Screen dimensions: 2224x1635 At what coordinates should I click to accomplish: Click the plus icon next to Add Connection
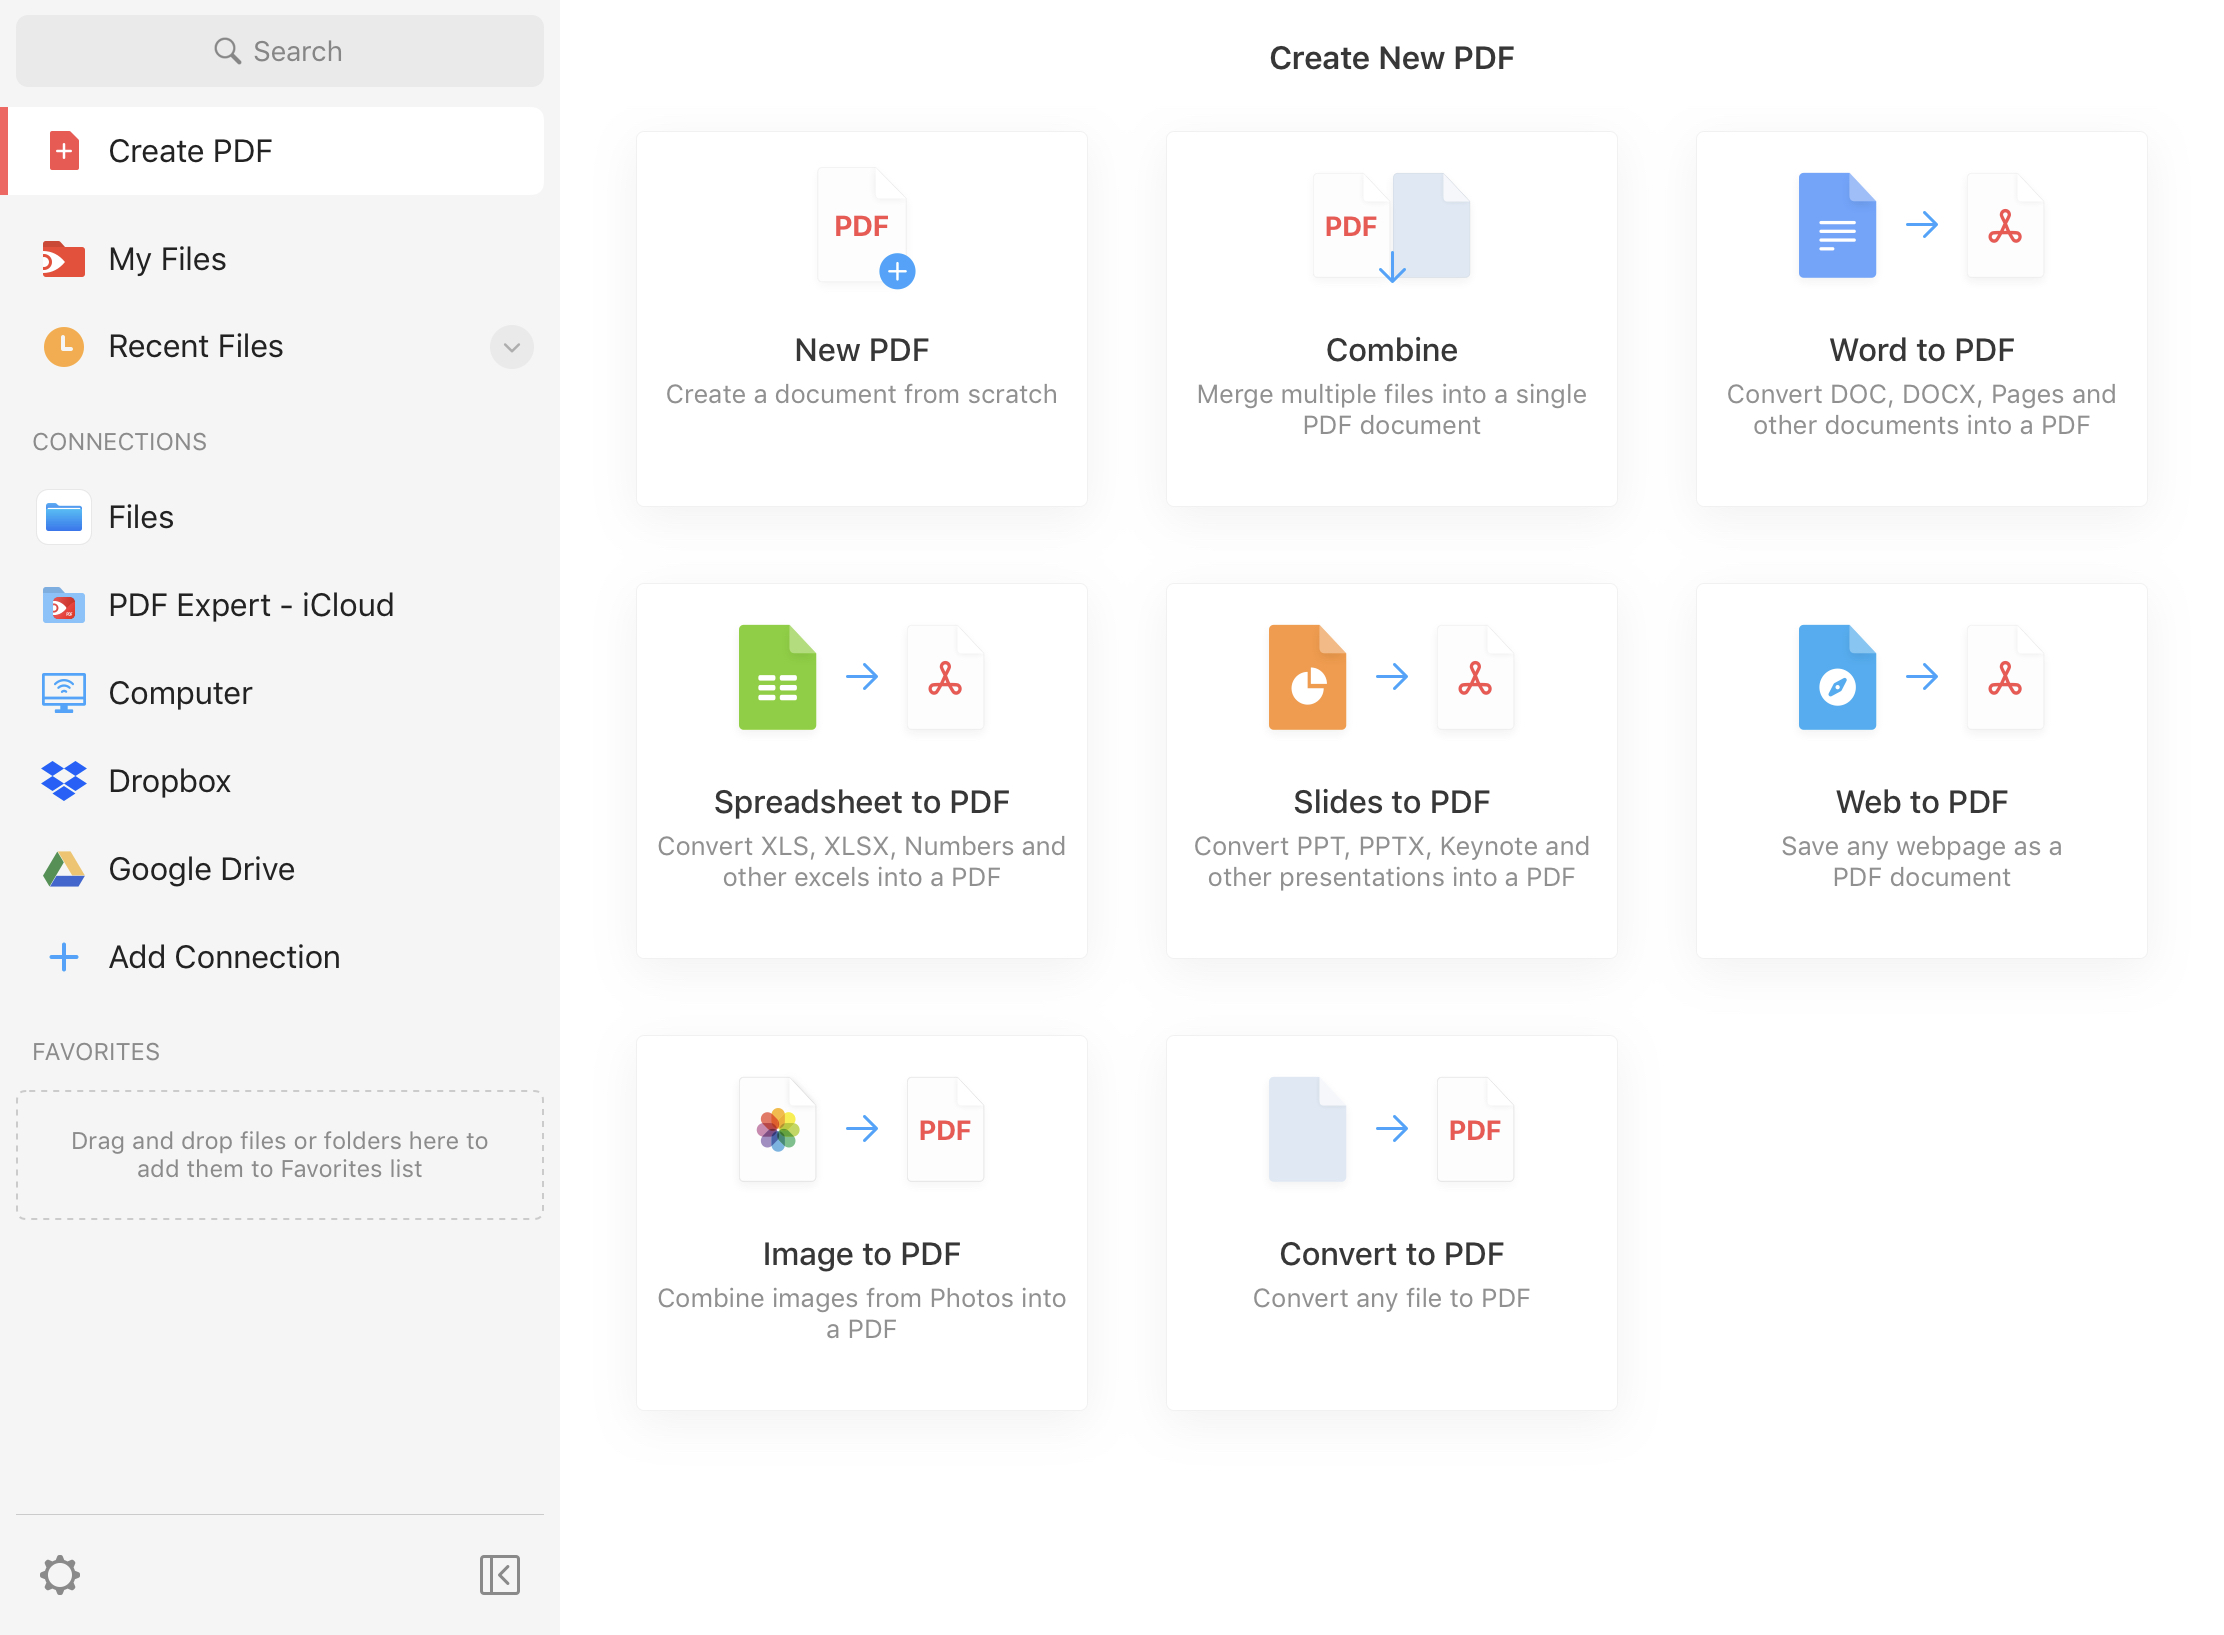(64, 956)
